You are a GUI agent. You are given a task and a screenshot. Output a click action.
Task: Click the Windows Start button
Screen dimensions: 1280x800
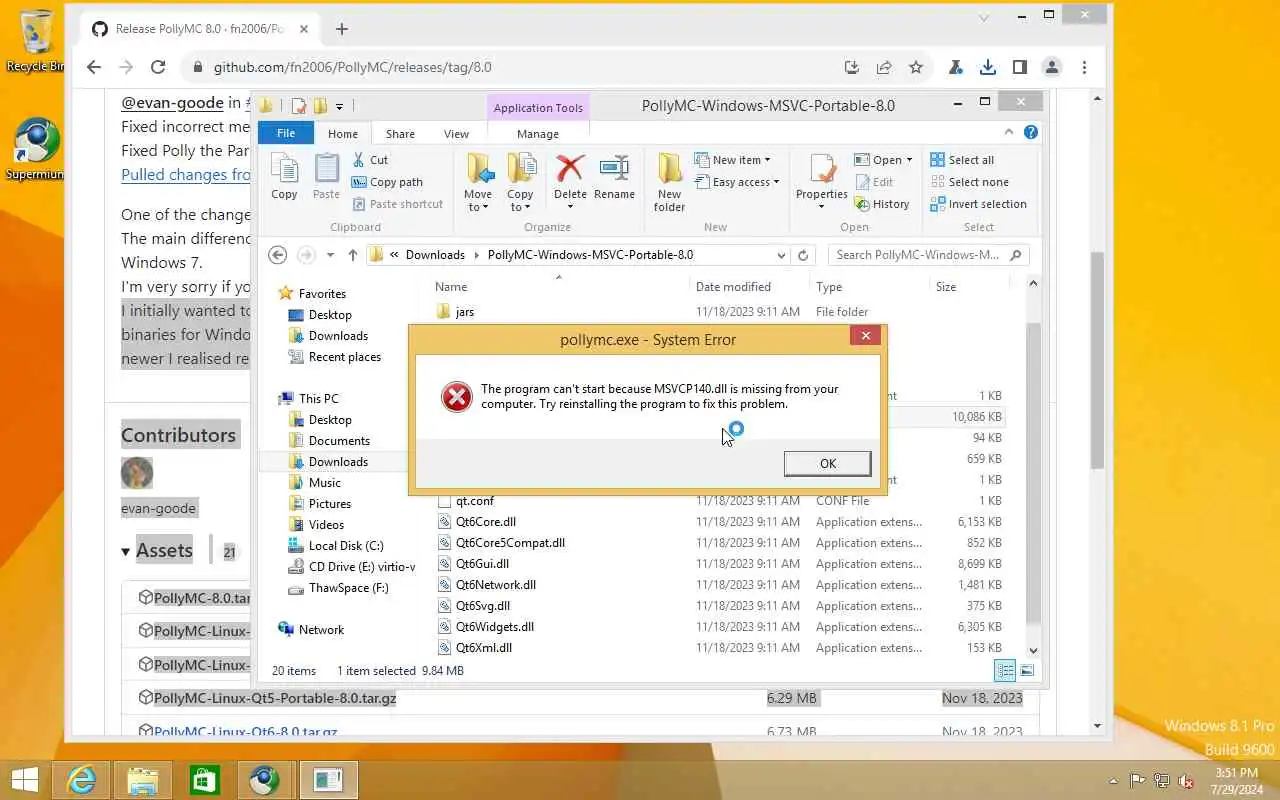pos(24,780)
